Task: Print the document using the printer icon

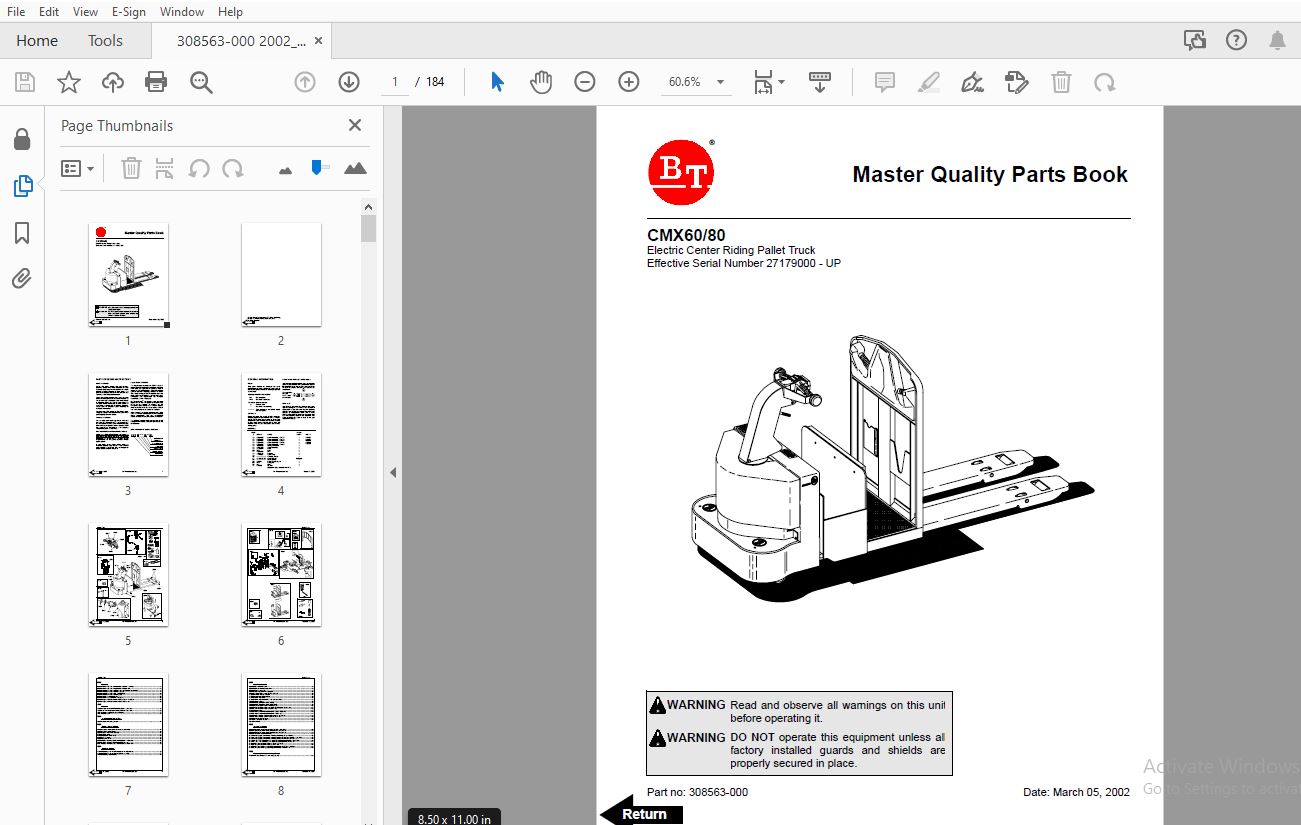Action: pos(156,82)
